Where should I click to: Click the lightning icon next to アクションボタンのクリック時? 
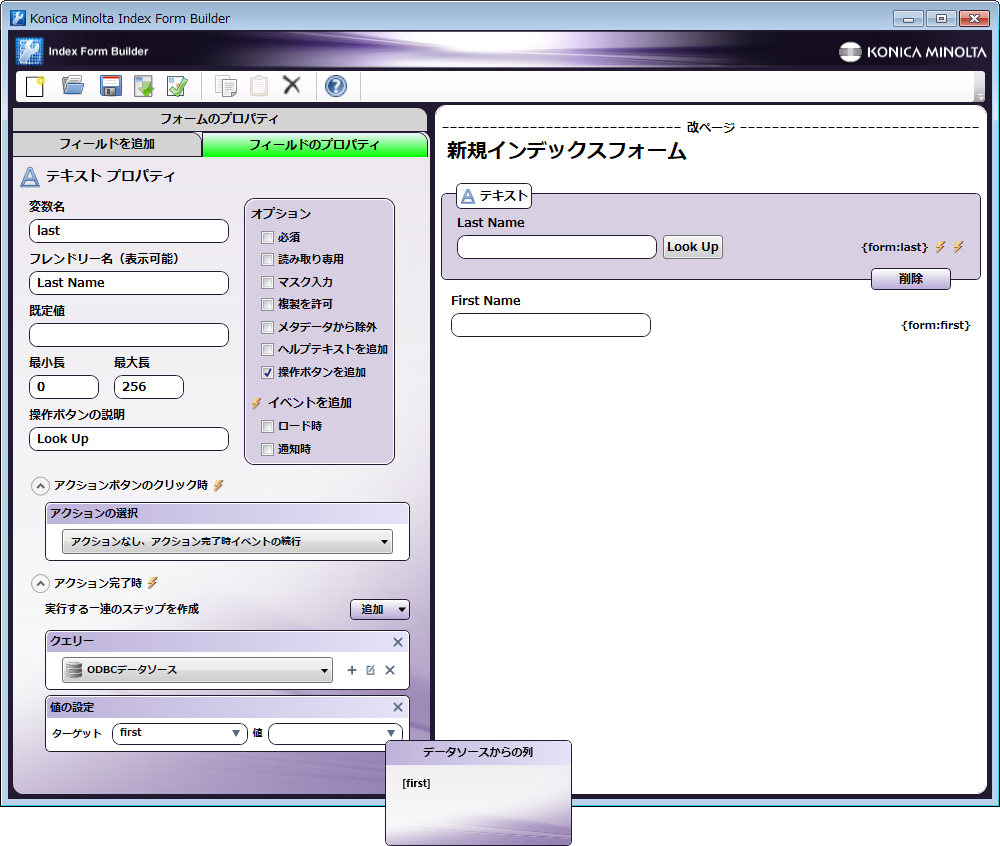pos(219,485)
